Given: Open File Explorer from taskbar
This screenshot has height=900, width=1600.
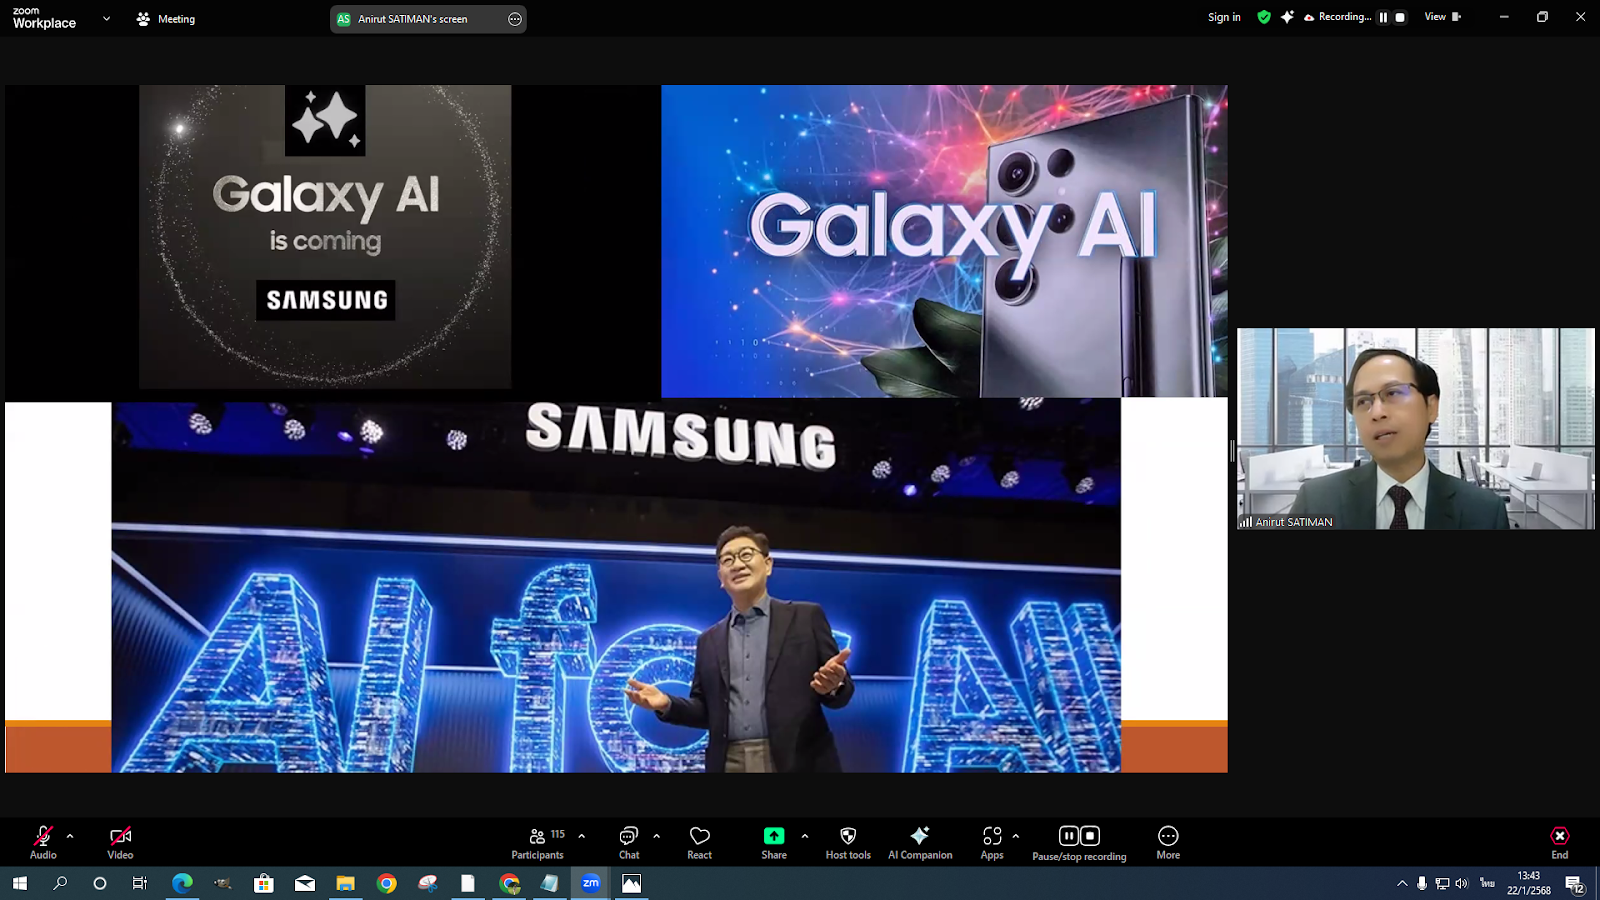Looking at the screenshot, I should coord(346,883).
